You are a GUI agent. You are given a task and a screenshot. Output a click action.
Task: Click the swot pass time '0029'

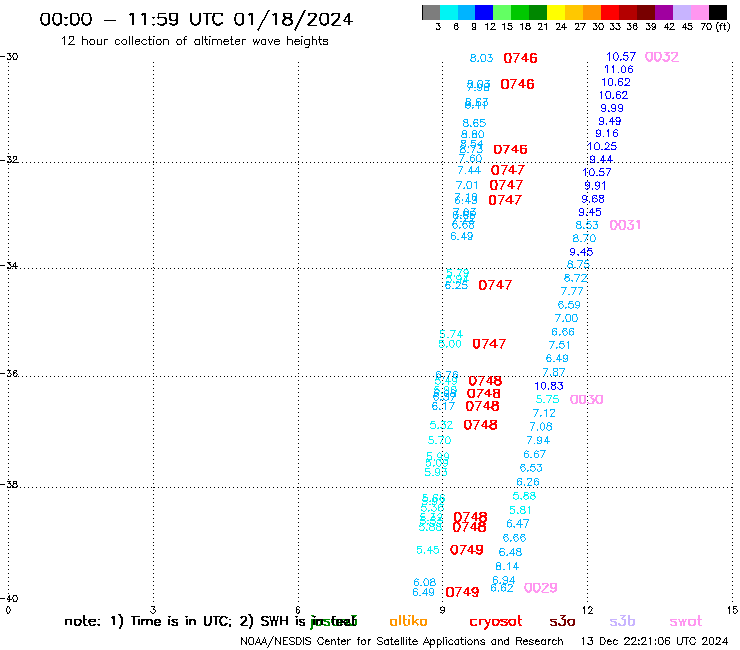coord(541,588)
